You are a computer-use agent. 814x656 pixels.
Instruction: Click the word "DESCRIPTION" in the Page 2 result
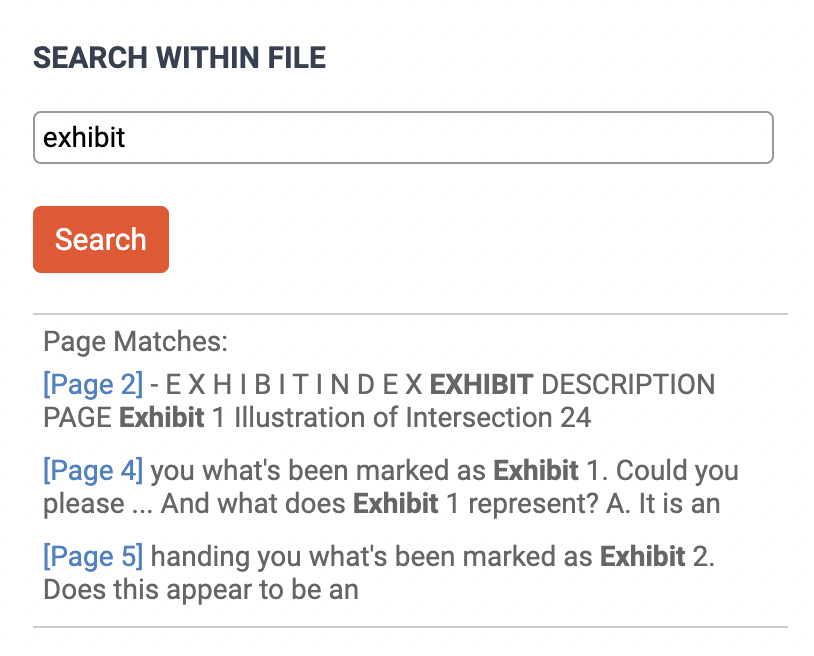click(628, 384)
